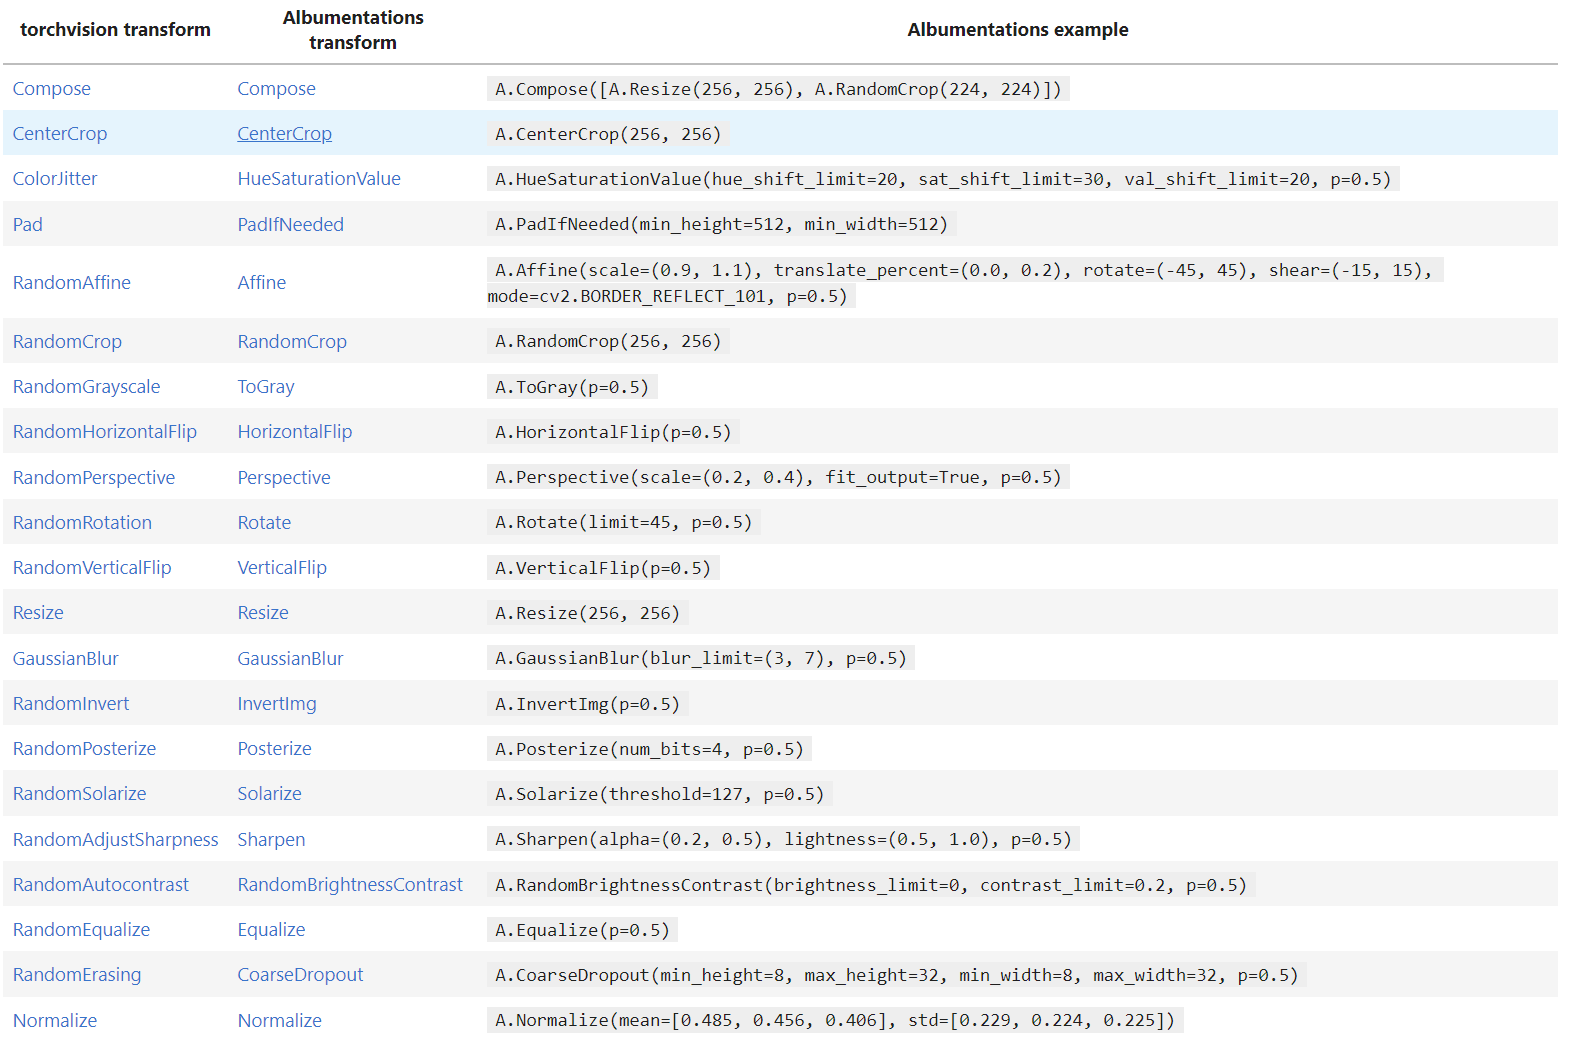
Task: Open the RandomEqualize link
Action: point(81,930)
